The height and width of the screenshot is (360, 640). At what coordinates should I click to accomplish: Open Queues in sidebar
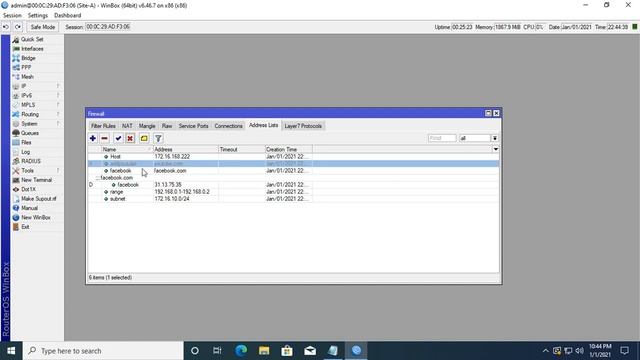coord(30,133)
